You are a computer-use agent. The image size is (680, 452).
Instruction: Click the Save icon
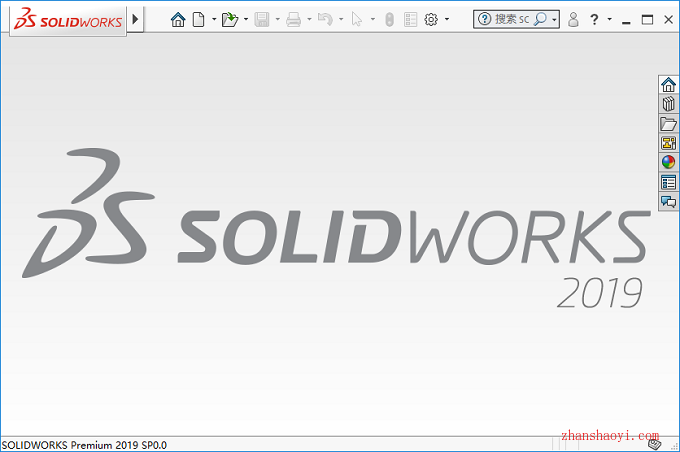262,20
